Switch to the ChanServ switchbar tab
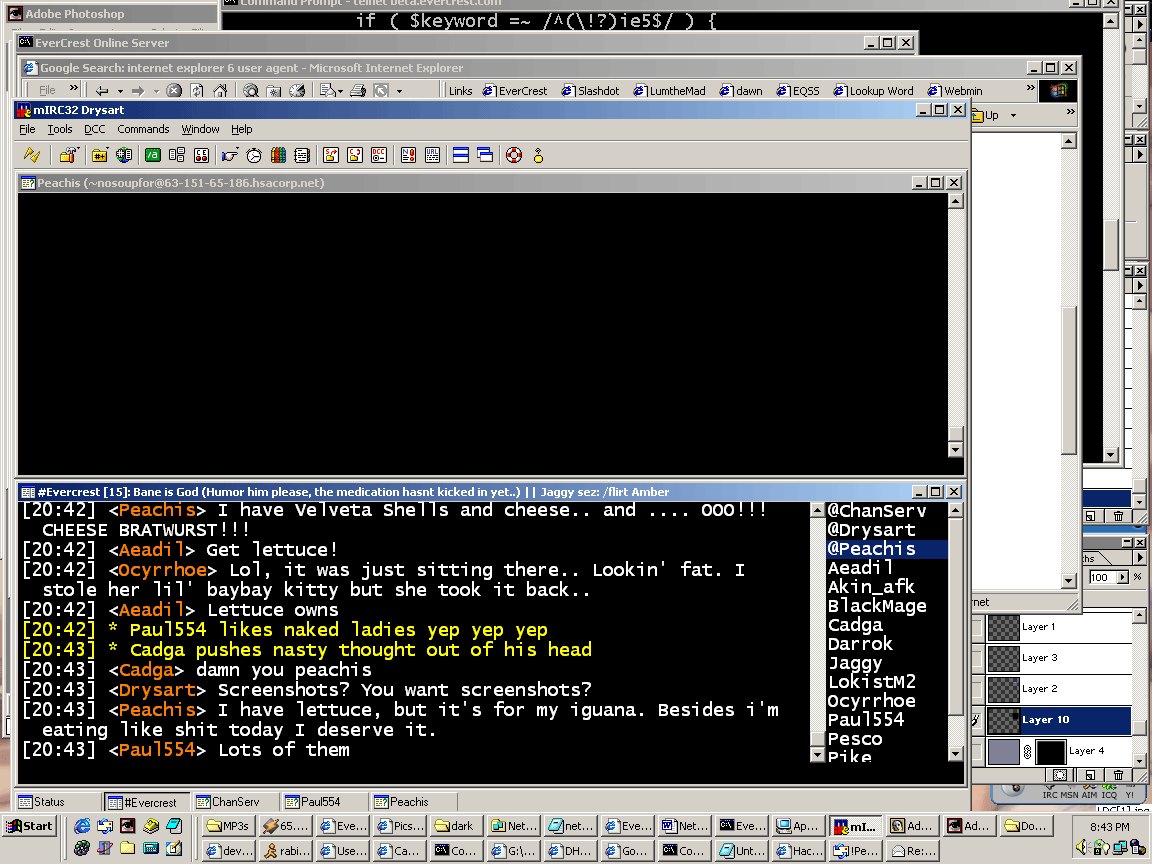1152x864 pixels. coord(234,802)
